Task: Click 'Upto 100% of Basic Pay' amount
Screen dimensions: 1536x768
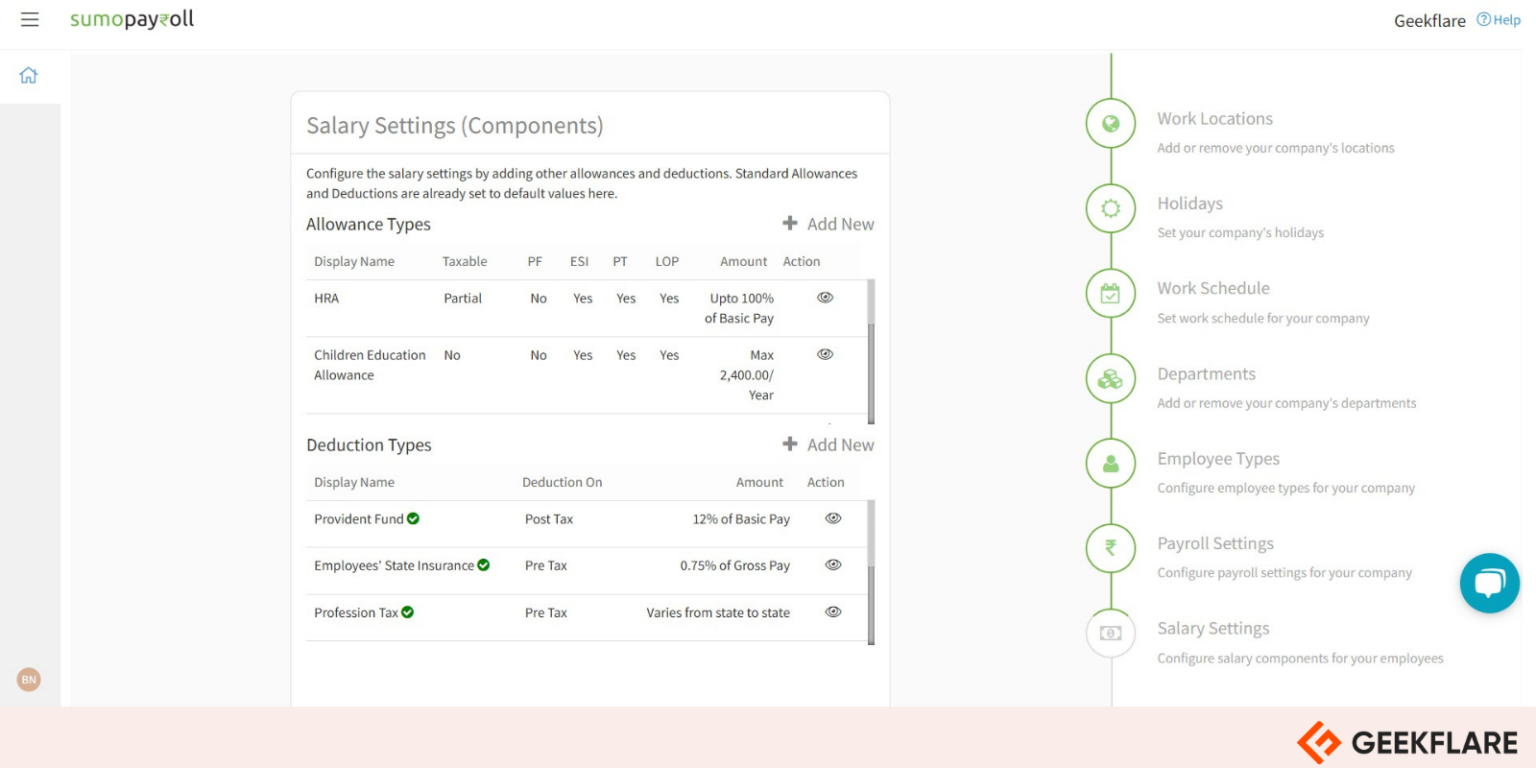Action: pyautogui.click(x=739, y=308)
